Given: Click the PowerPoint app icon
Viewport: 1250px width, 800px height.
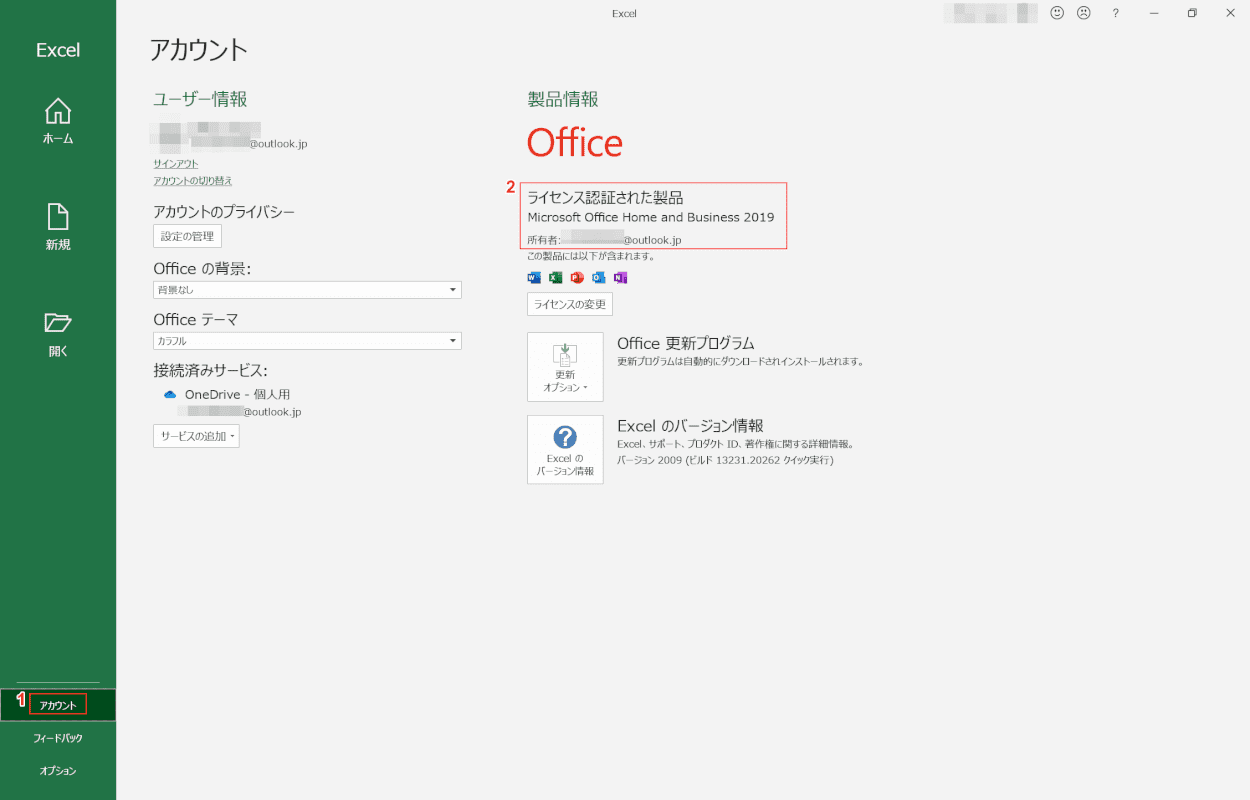Looking at the screenshot, I should coord(577,277).
